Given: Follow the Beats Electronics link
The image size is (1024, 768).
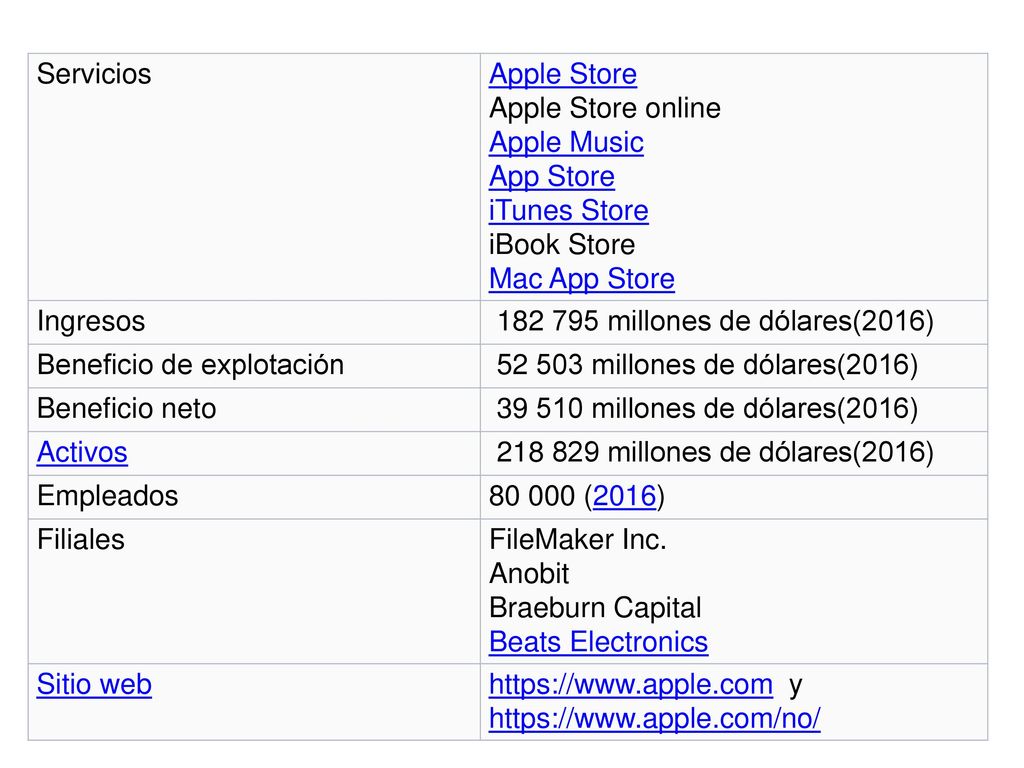Looking at the screenshot, I should pos(598,642).
